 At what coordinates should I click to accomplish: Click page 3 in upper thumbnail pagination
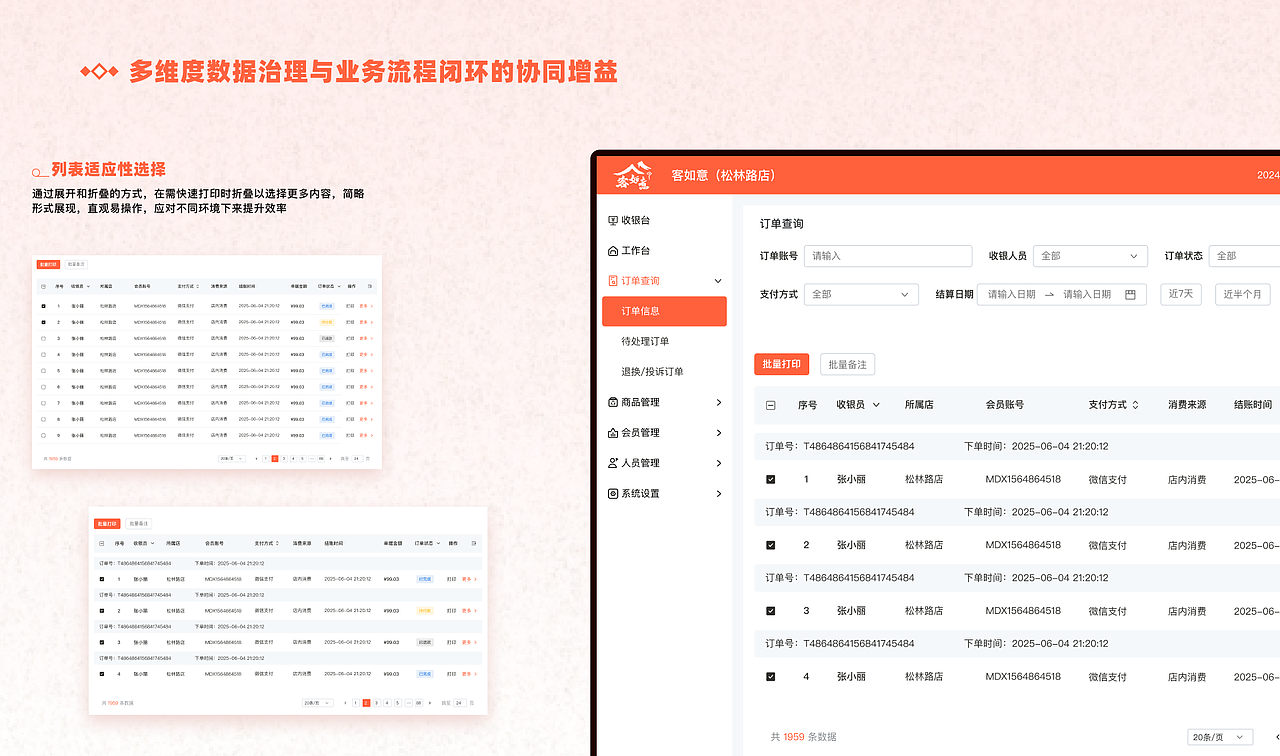coord(284,459)
